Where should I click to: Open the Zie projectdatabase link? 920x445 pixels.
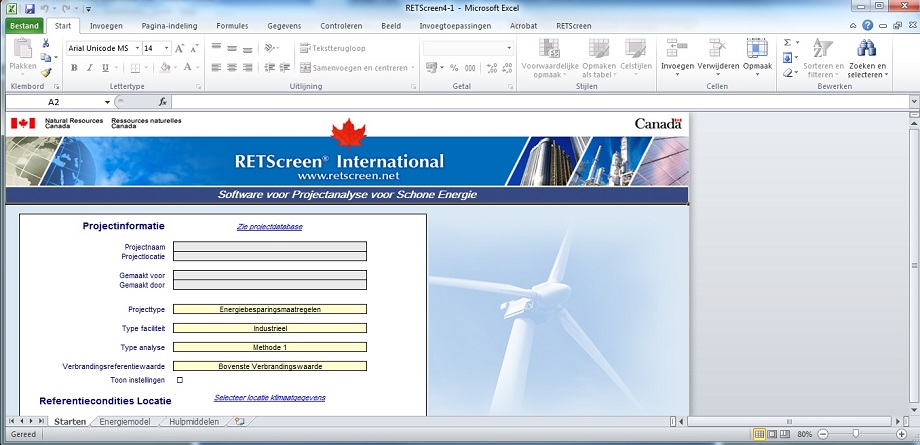pos(269,227)
